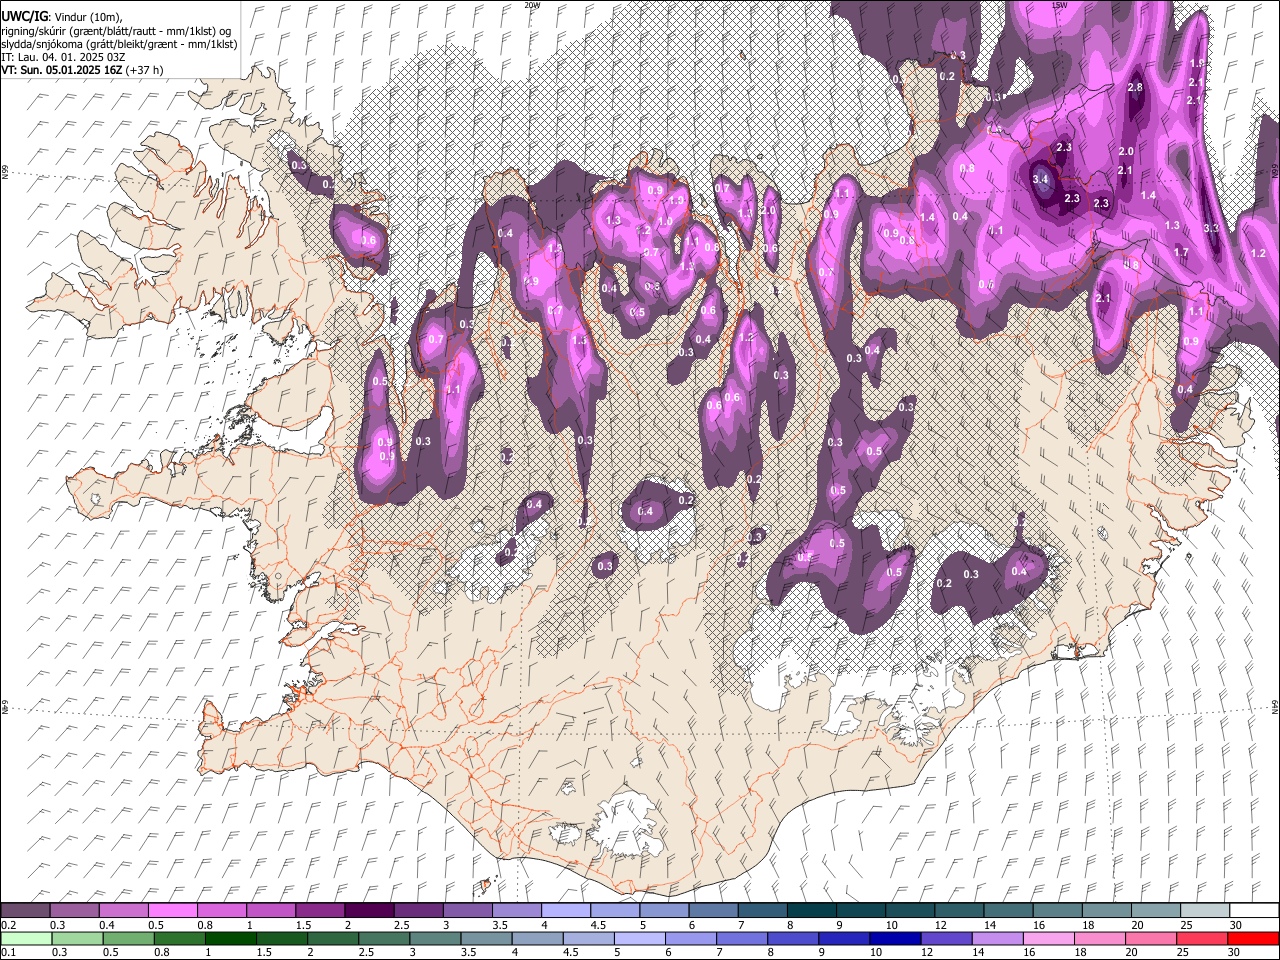Click the 3.4 snowfall maximum value
The image size is (1280, 960).
[1040, 179]
